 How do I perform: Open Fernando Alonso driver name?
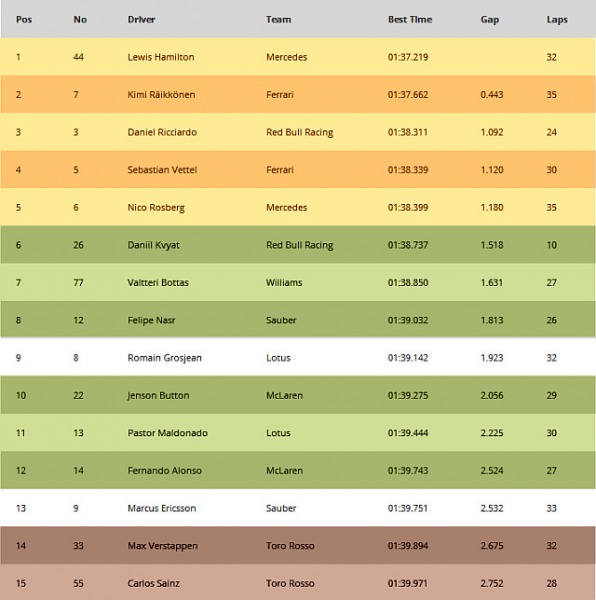pos(164,471)
